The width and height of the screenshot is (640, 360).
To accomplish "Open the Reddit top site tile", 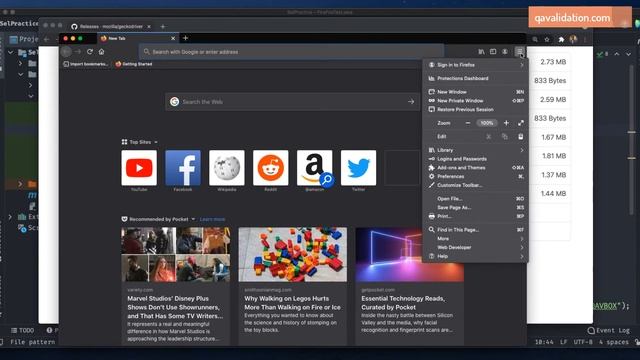I will coord(270,168).
